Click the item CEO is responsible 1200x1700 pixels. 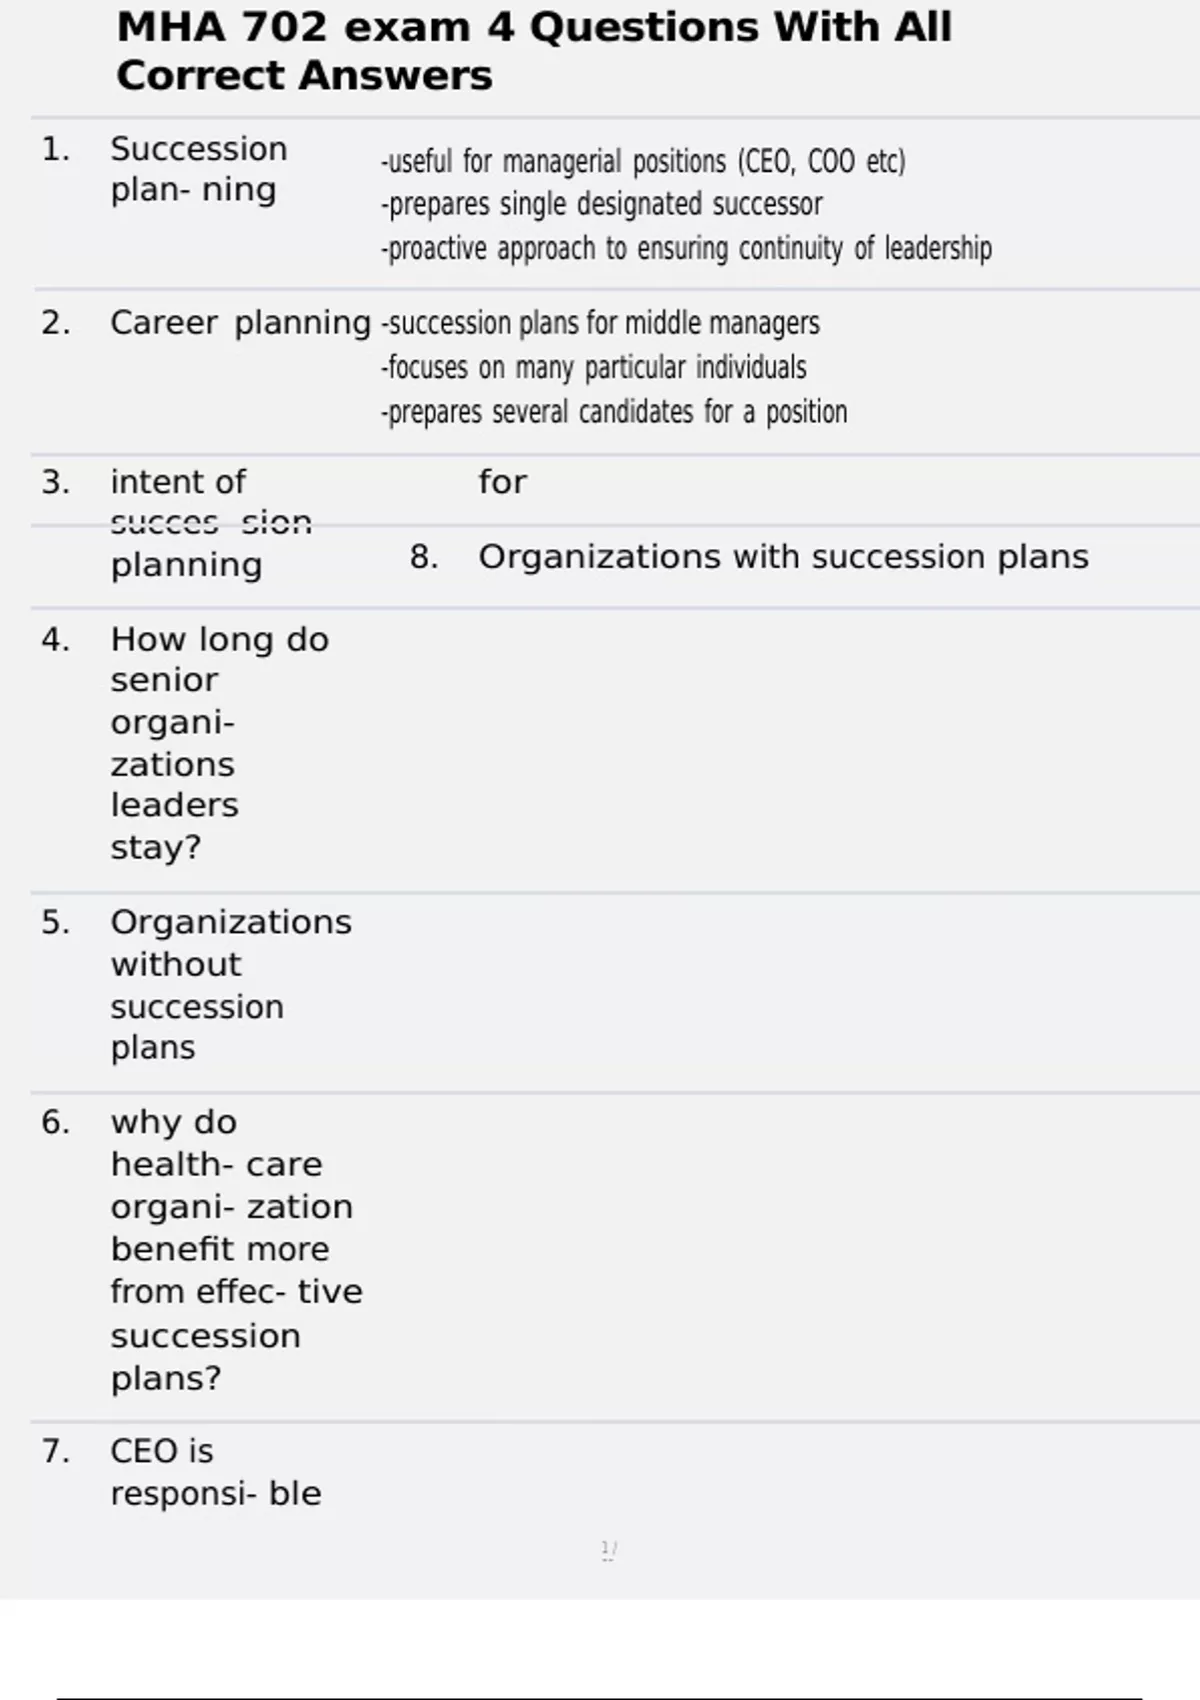(215, 1472)
